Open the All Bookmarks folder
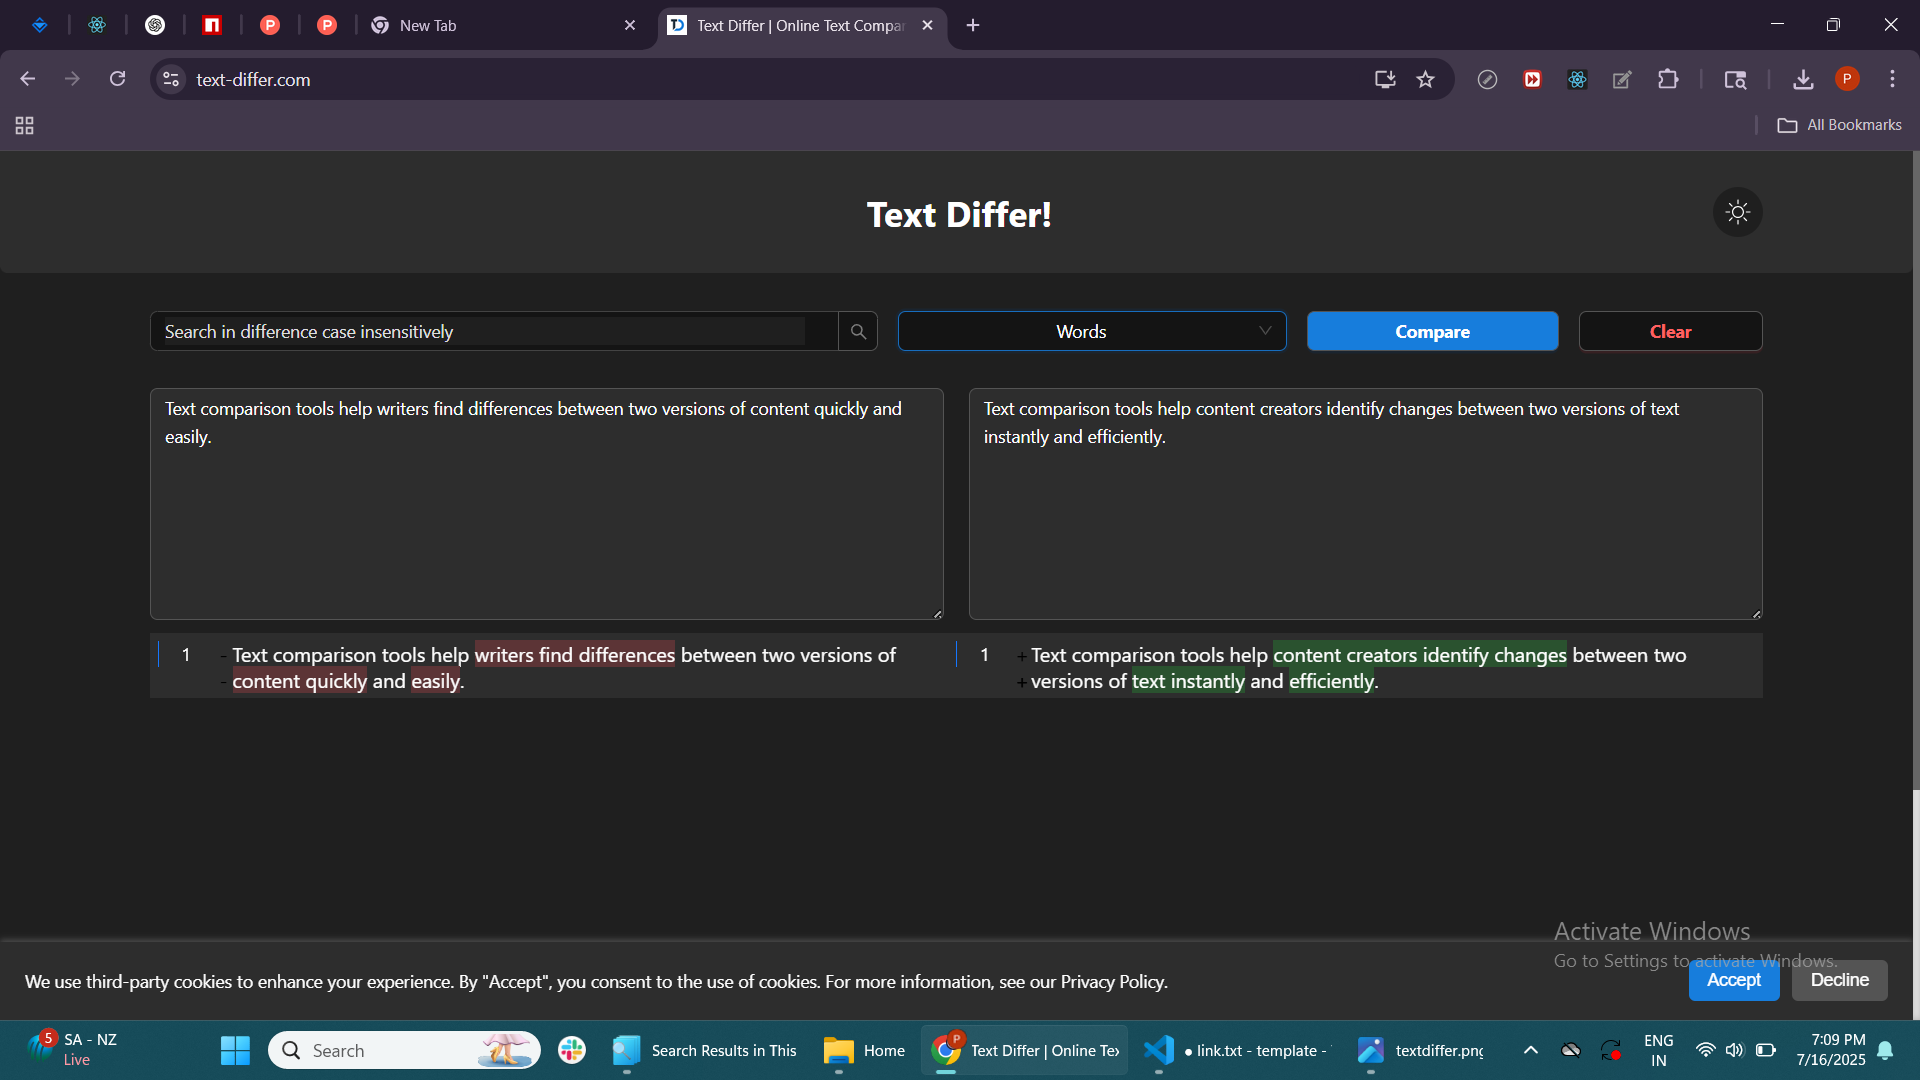The image size is (1920, 1080). pos(1839,125)
